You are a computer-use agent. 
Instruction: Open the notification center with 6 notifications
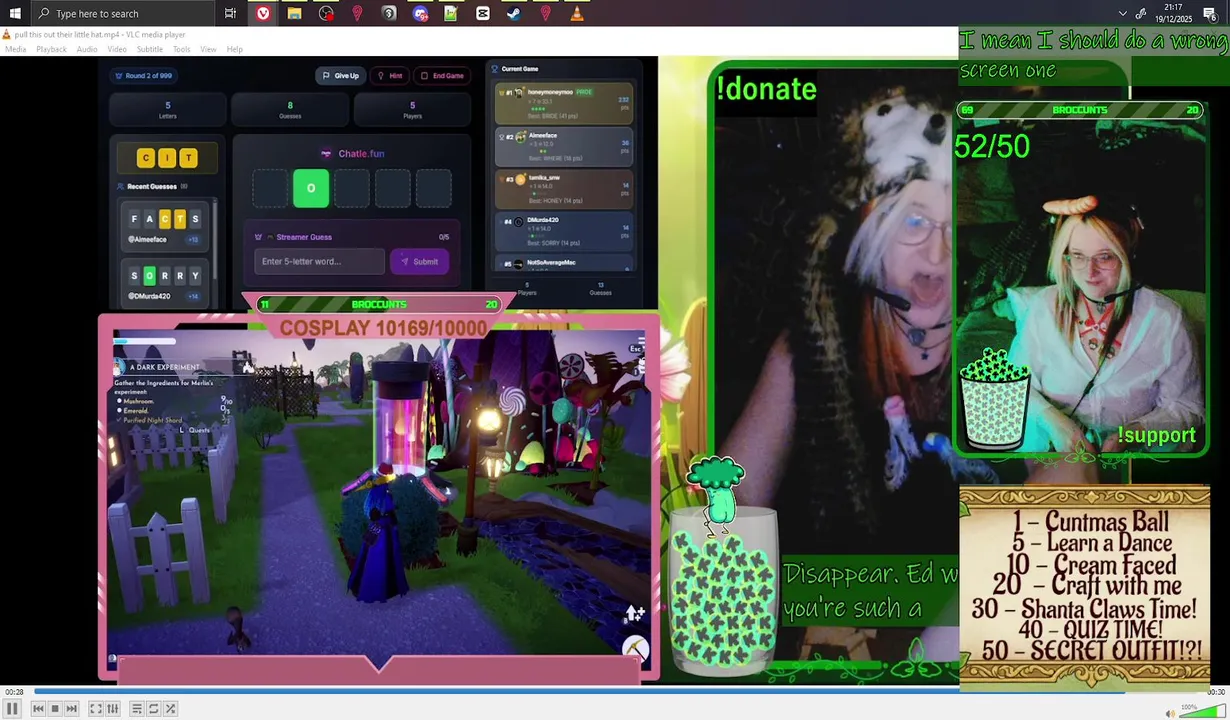[1210, 13]
